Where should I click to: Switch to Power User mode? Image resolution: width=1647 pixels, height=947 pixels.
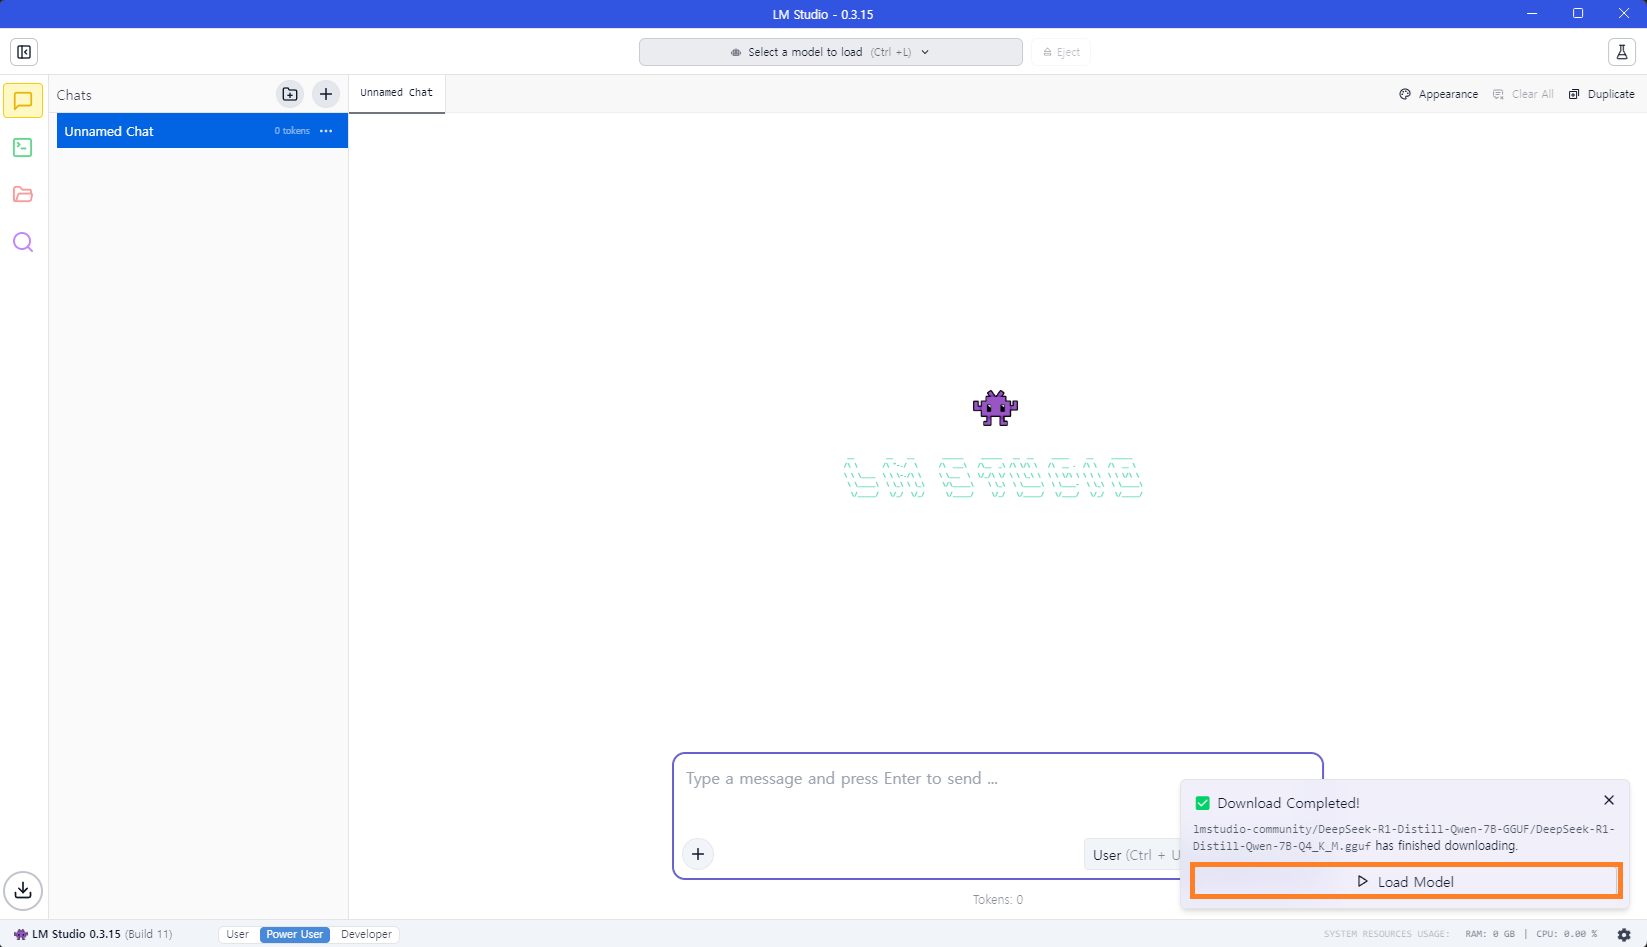(x=295, y=934)
